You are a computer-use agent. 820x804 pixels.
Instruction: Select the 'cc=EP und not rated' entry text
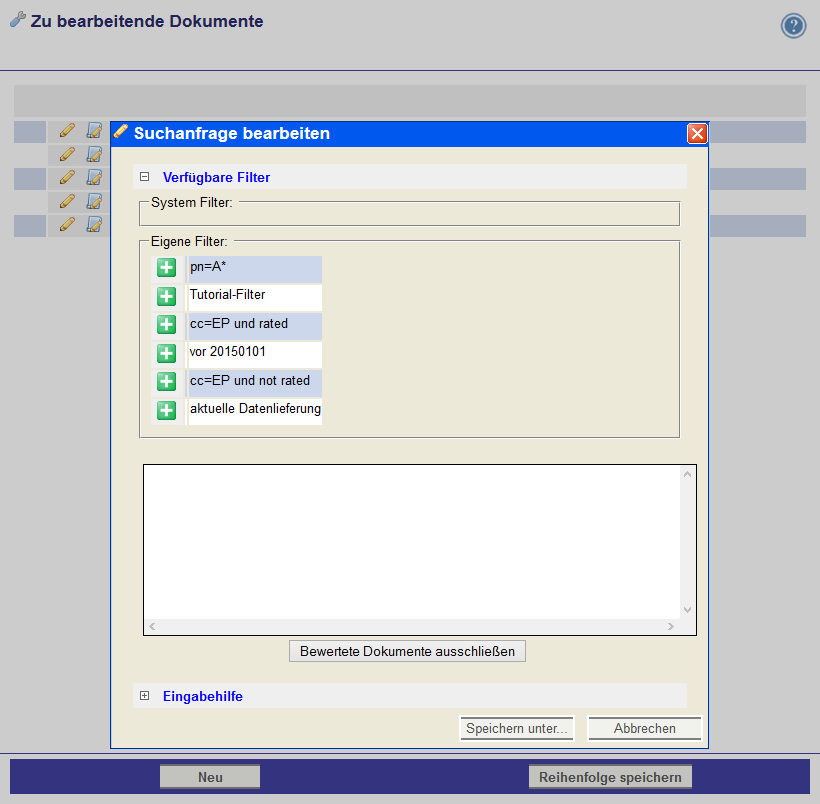pos(250,380)
